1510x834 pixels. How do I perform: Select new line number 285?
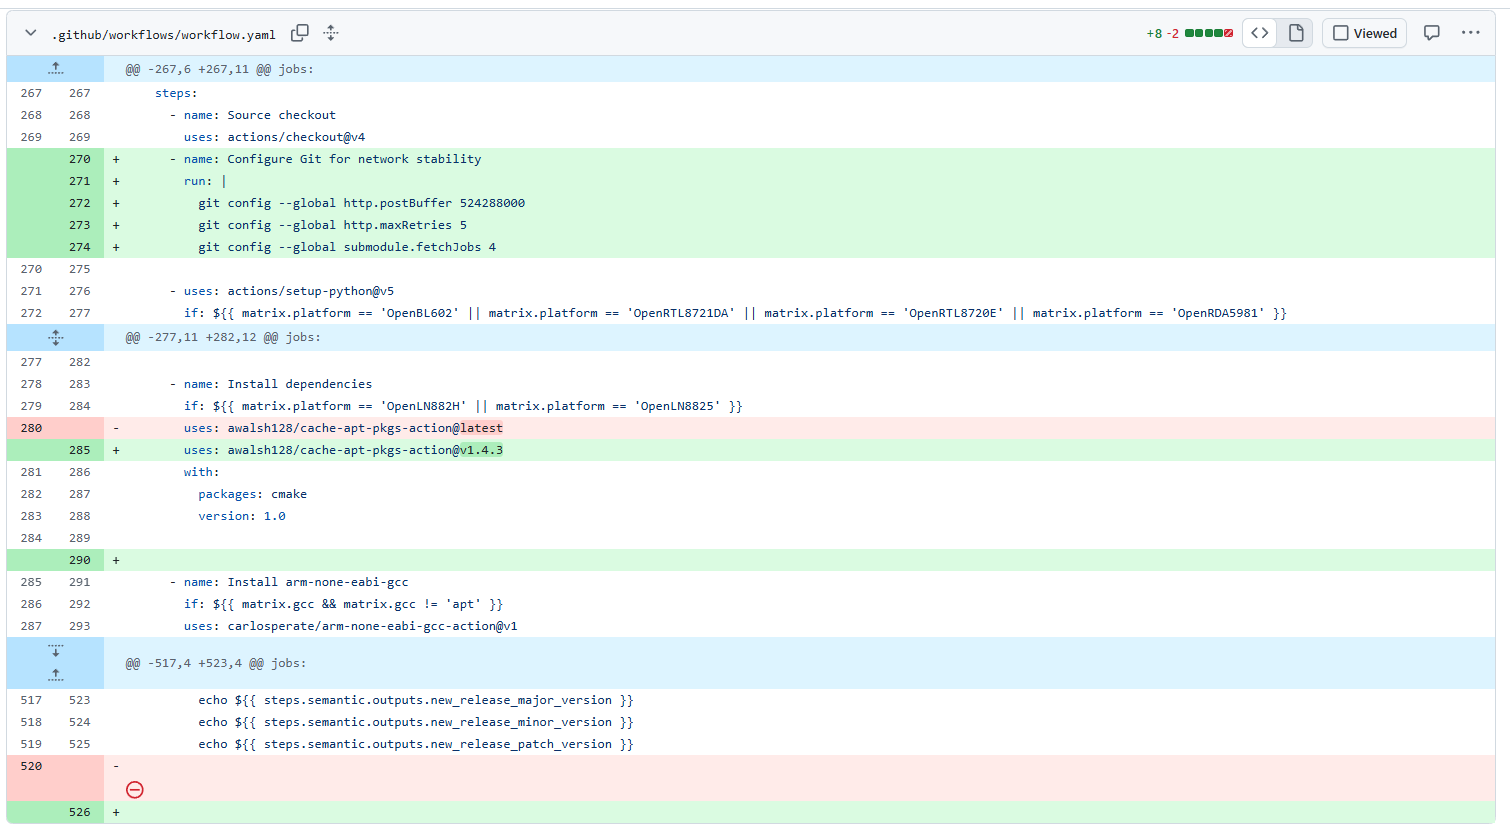point(80,450)
